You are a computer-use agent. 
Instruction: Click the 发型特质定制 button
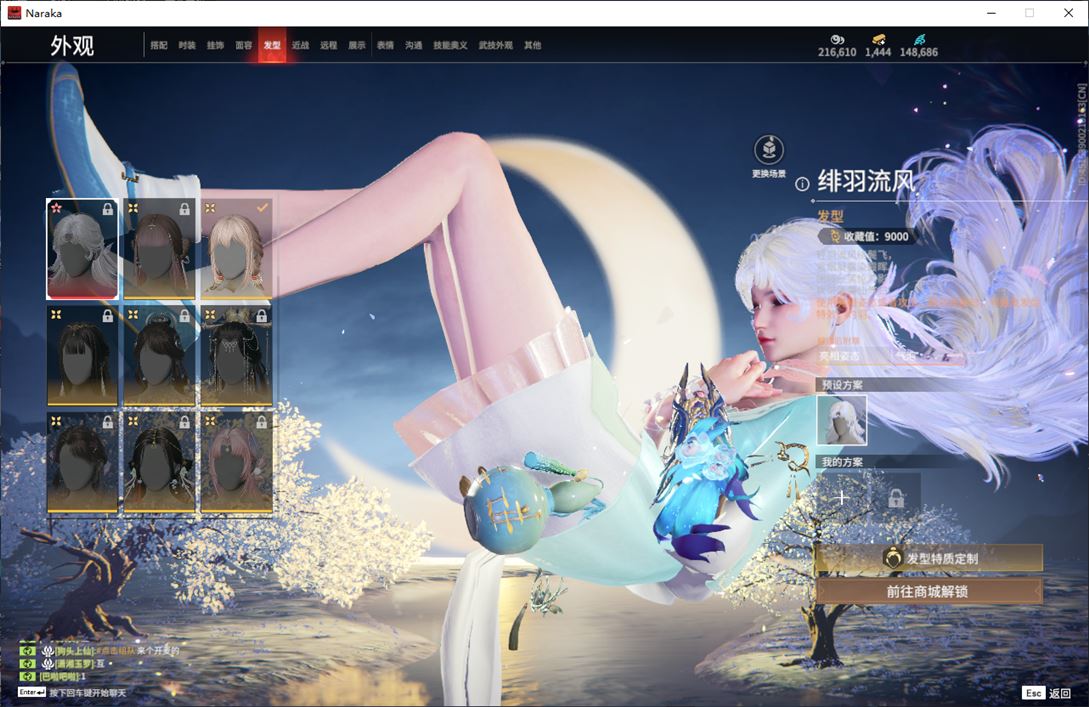pyautogui.click(x=929, y=558)
